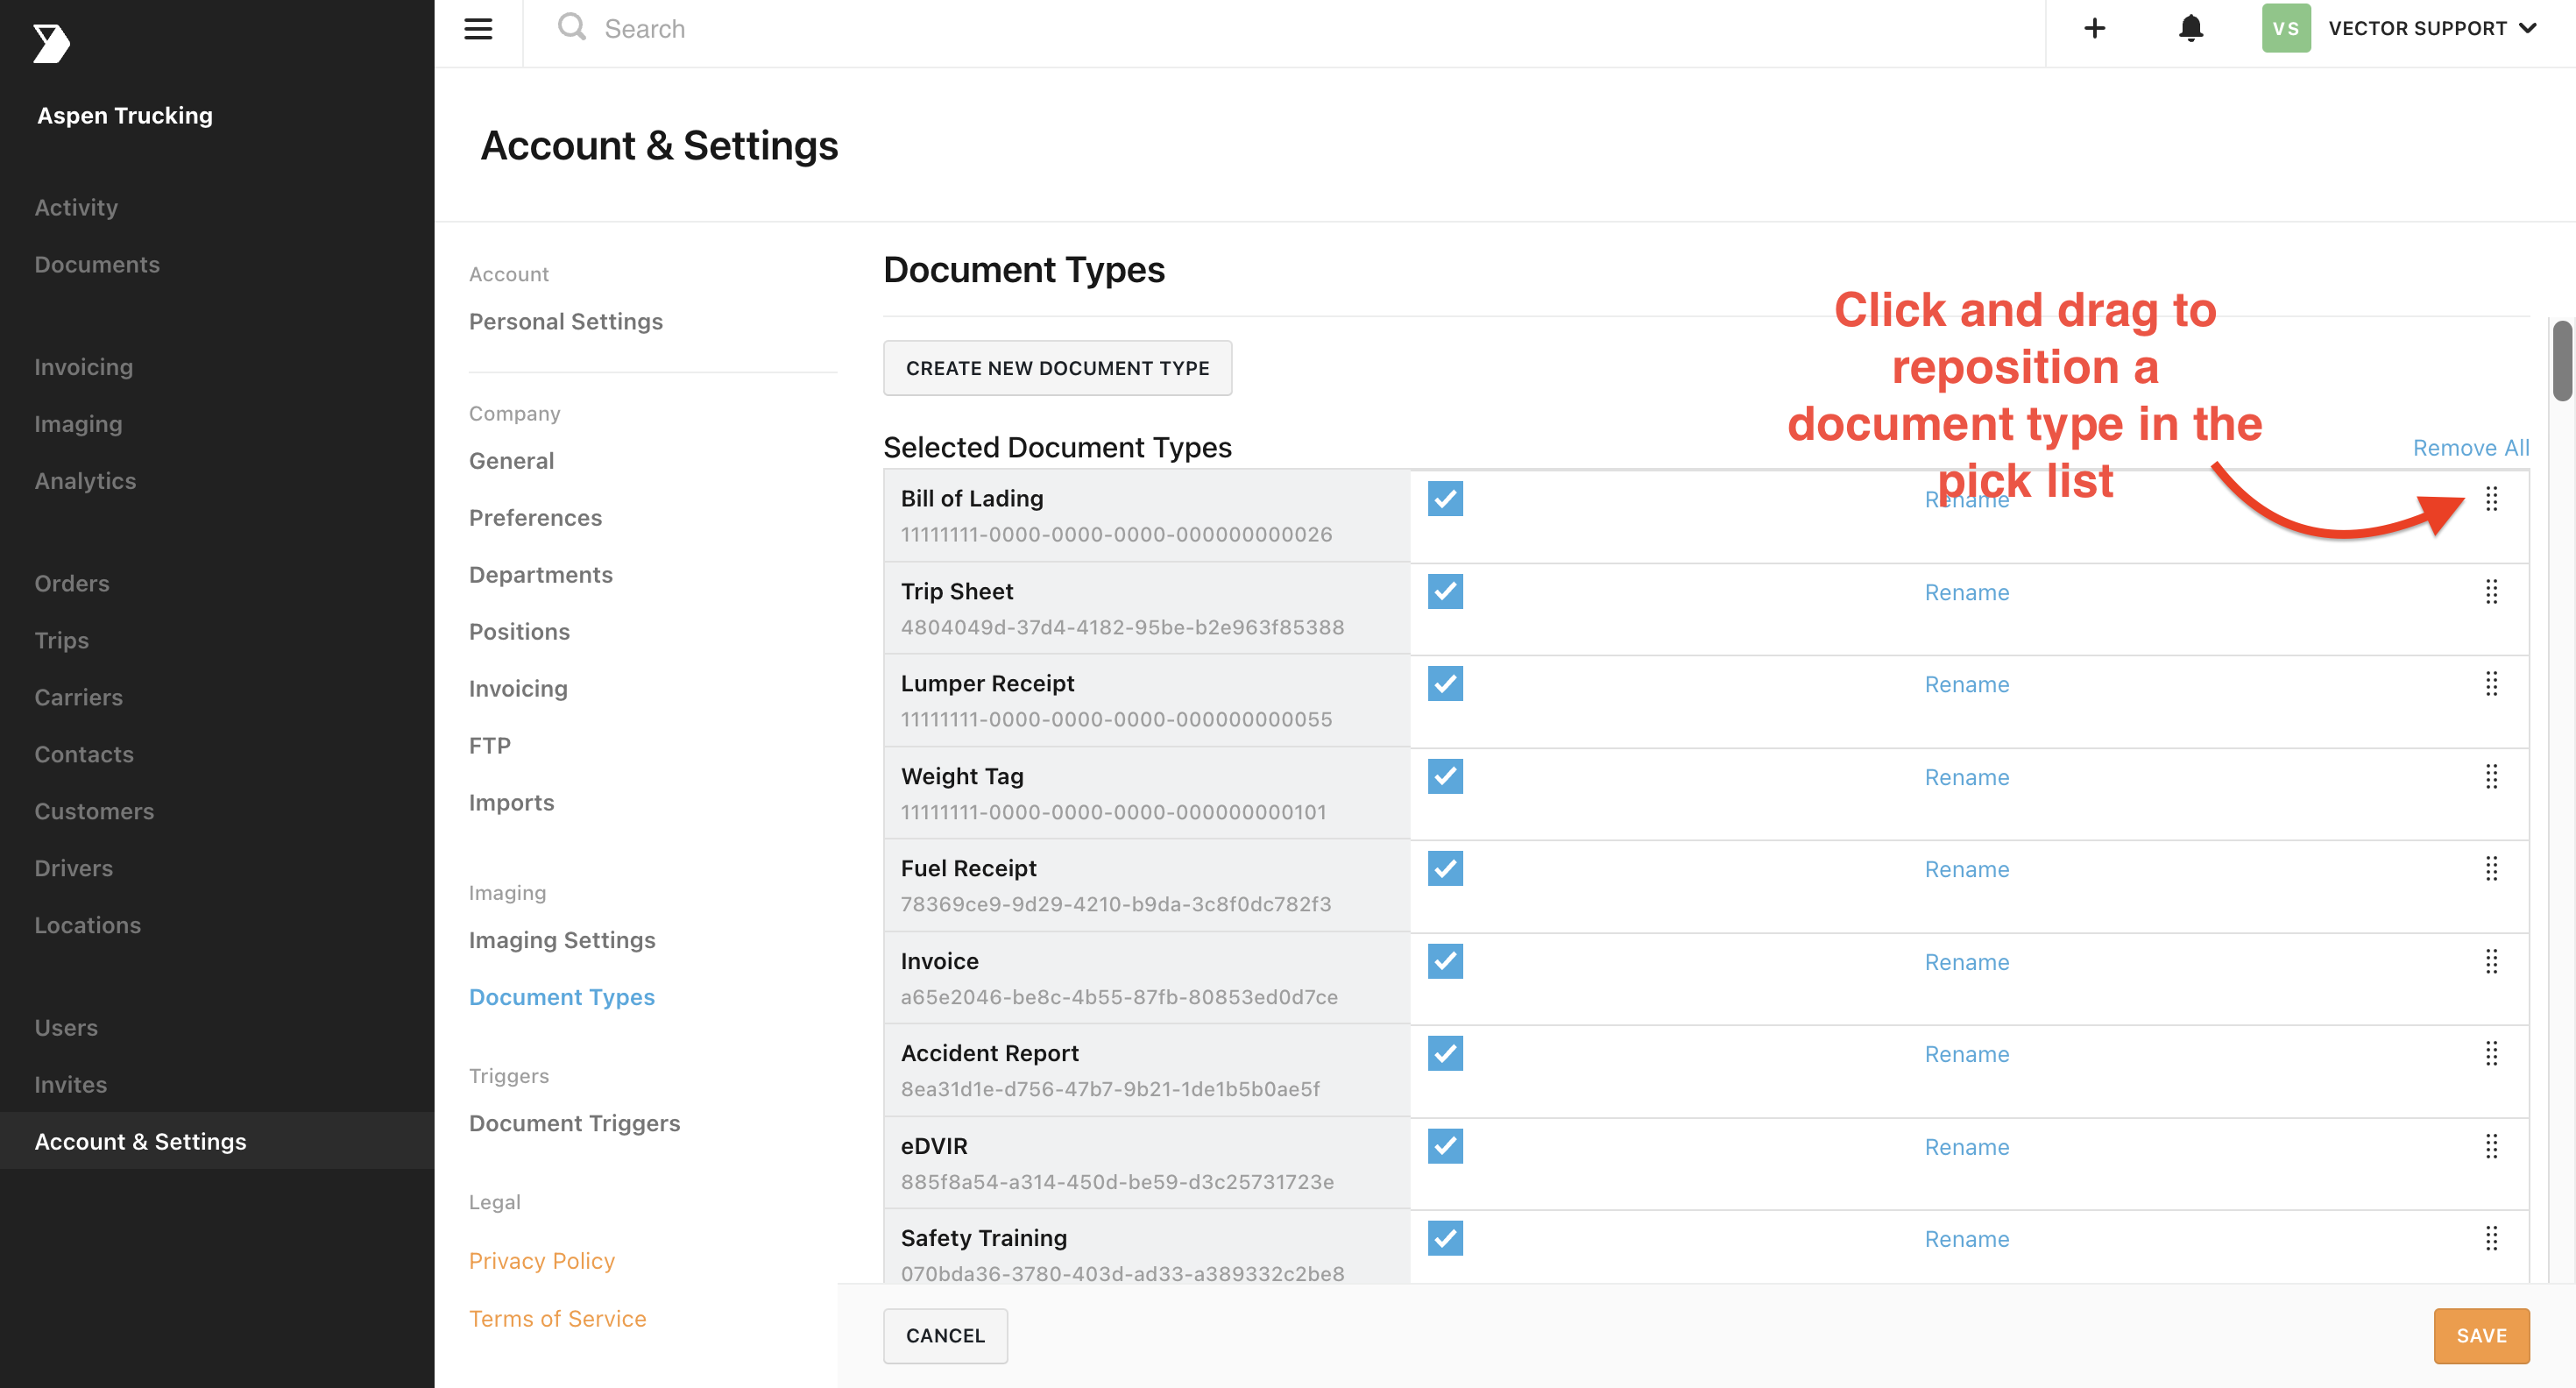Click Create New Document Type button

[1057, 368]
